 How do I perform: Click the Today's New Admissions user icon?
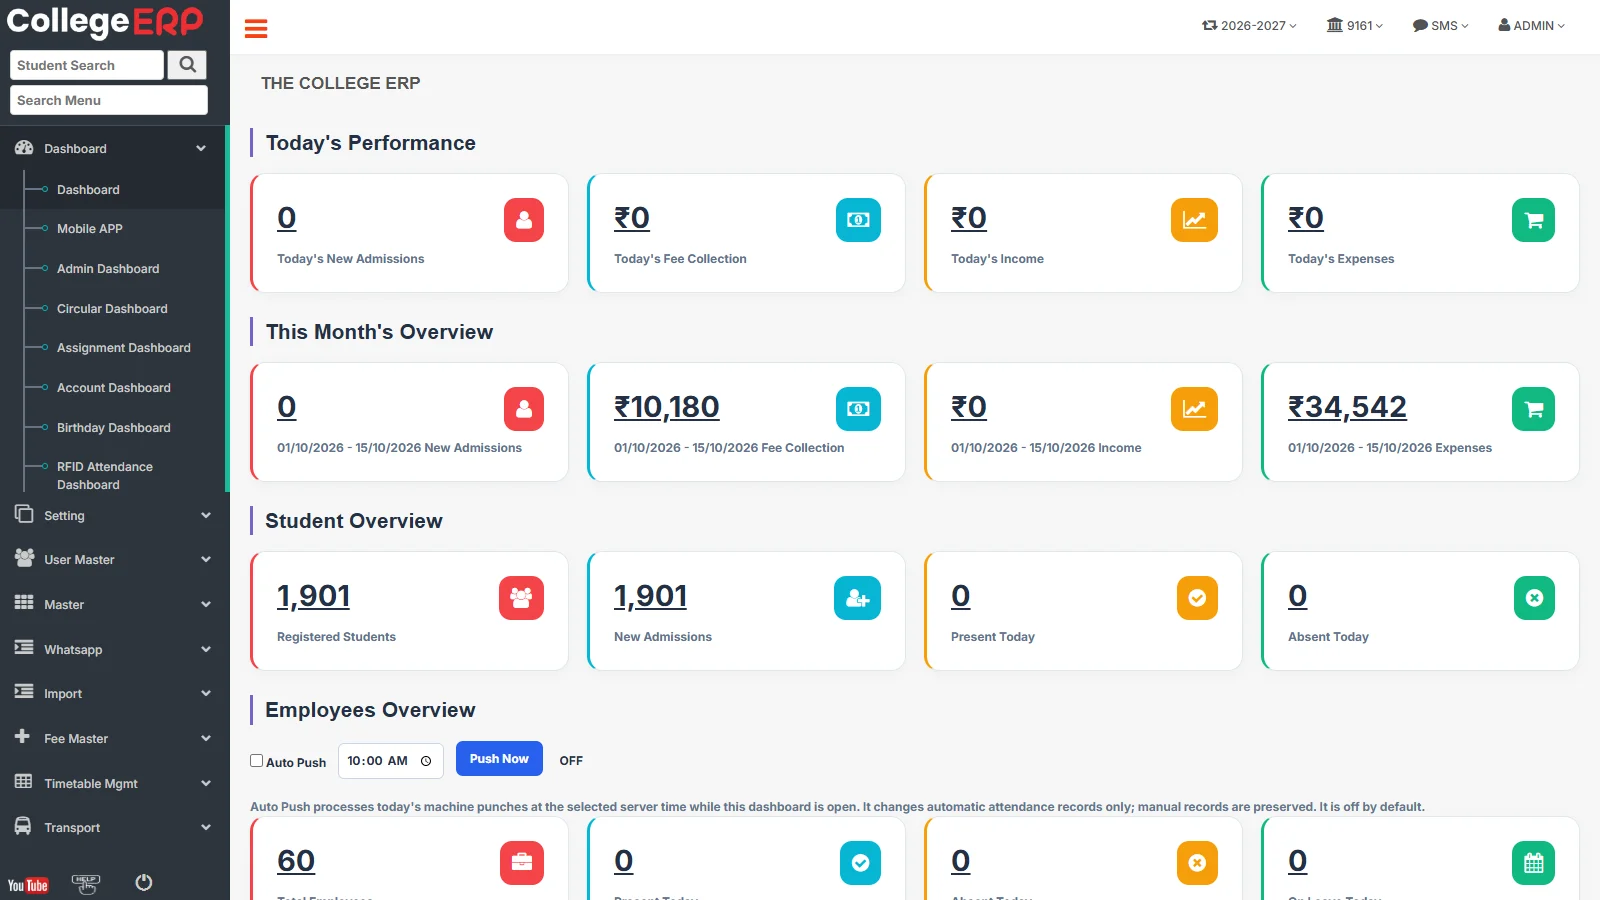(x=524, y=220)
